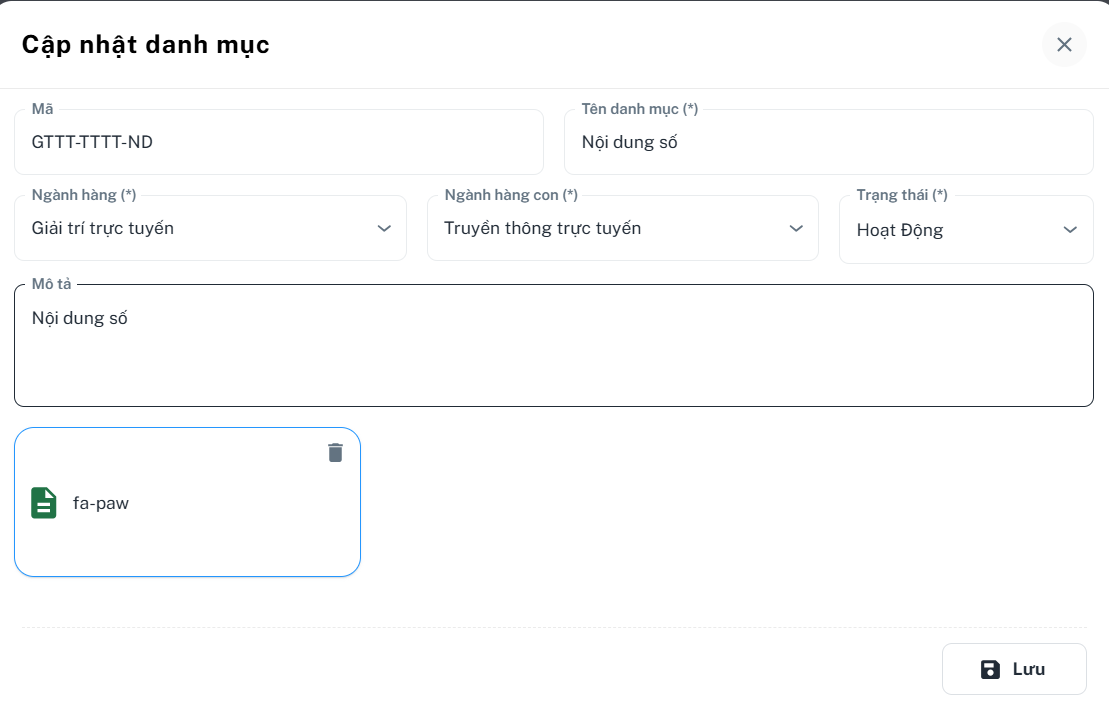
Task: Expand the Ngành hàng chevron arrow
Action: tap(384, 229)
